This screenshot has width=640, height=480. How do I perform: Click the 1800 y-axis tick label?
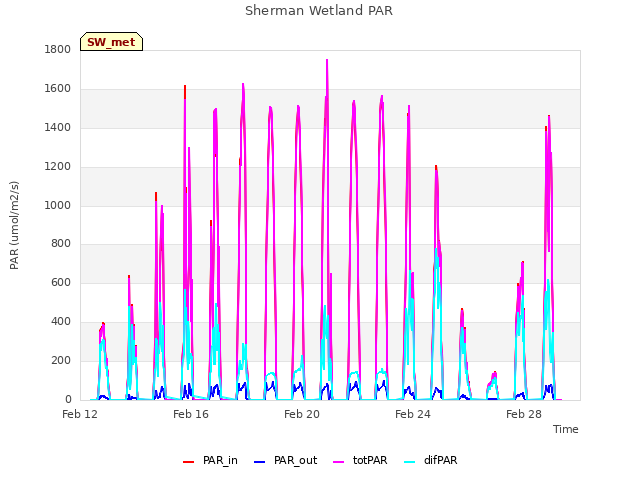click(58, 50)
